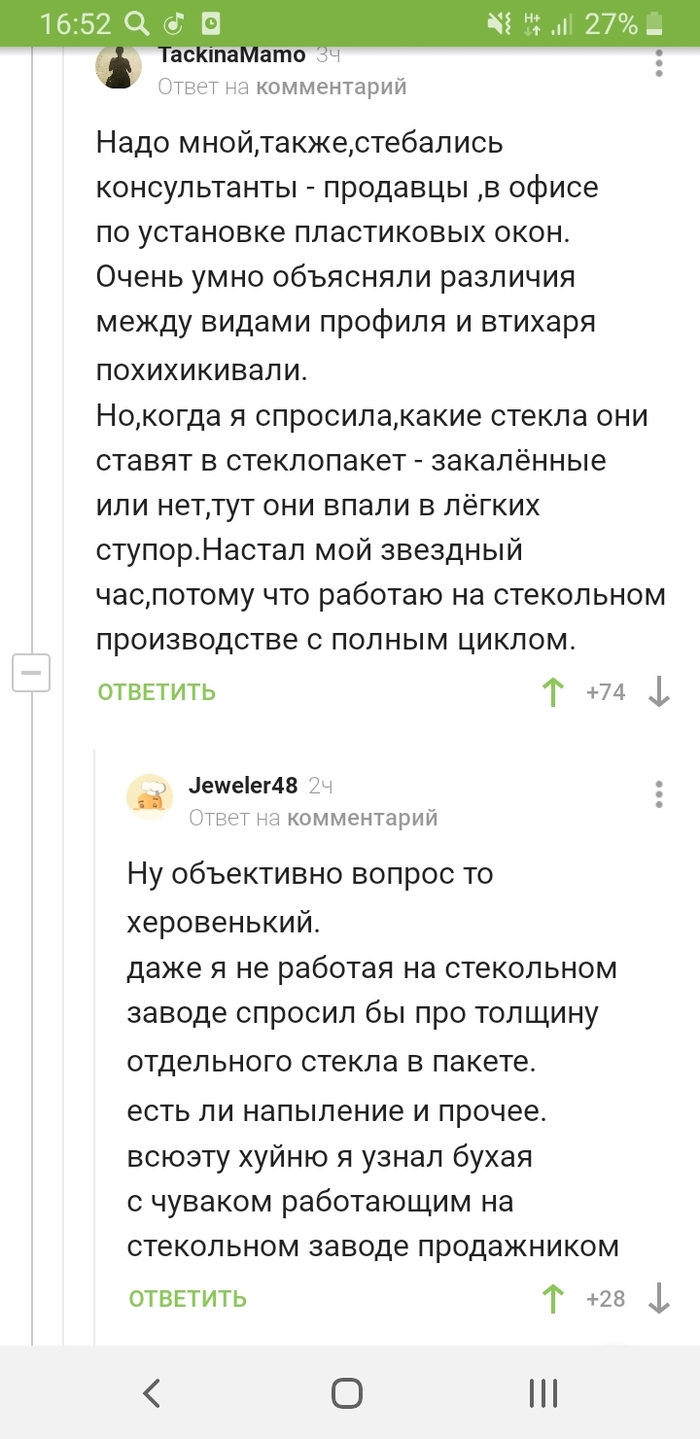Open the recent apps overview button
This screenshot has width=700, height=1439.
[542, 1391]
